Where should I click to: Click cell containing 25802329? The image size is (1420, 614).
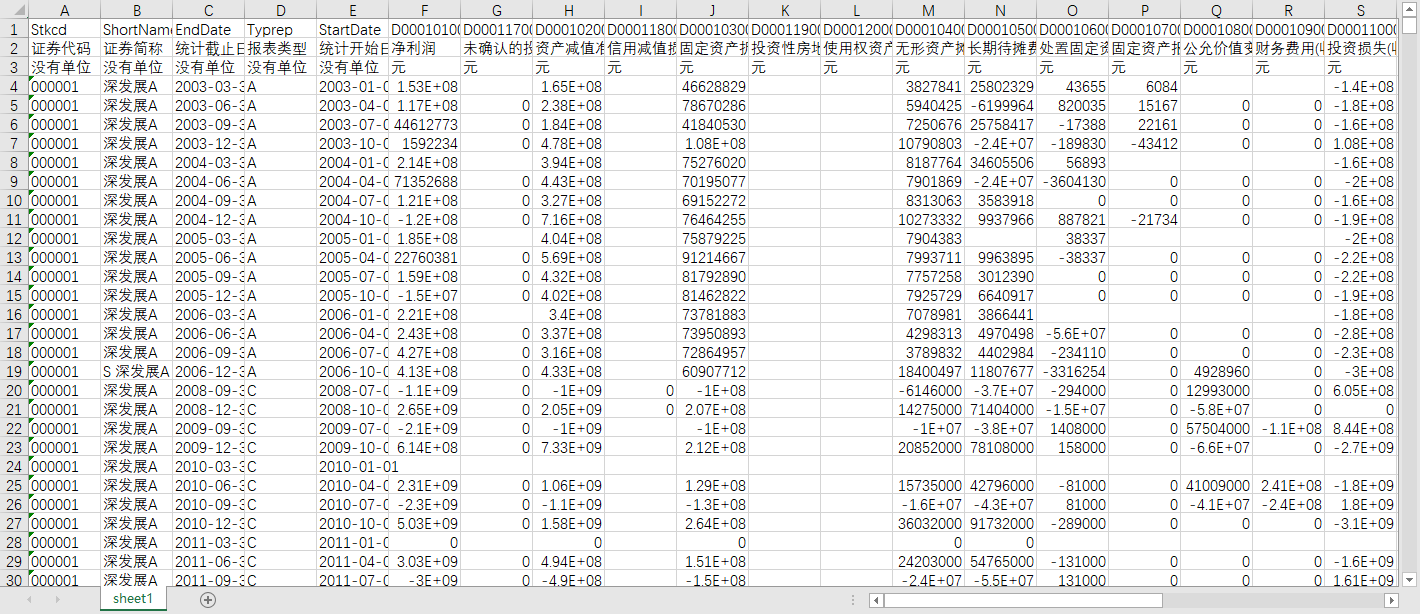pos(1000,86)
